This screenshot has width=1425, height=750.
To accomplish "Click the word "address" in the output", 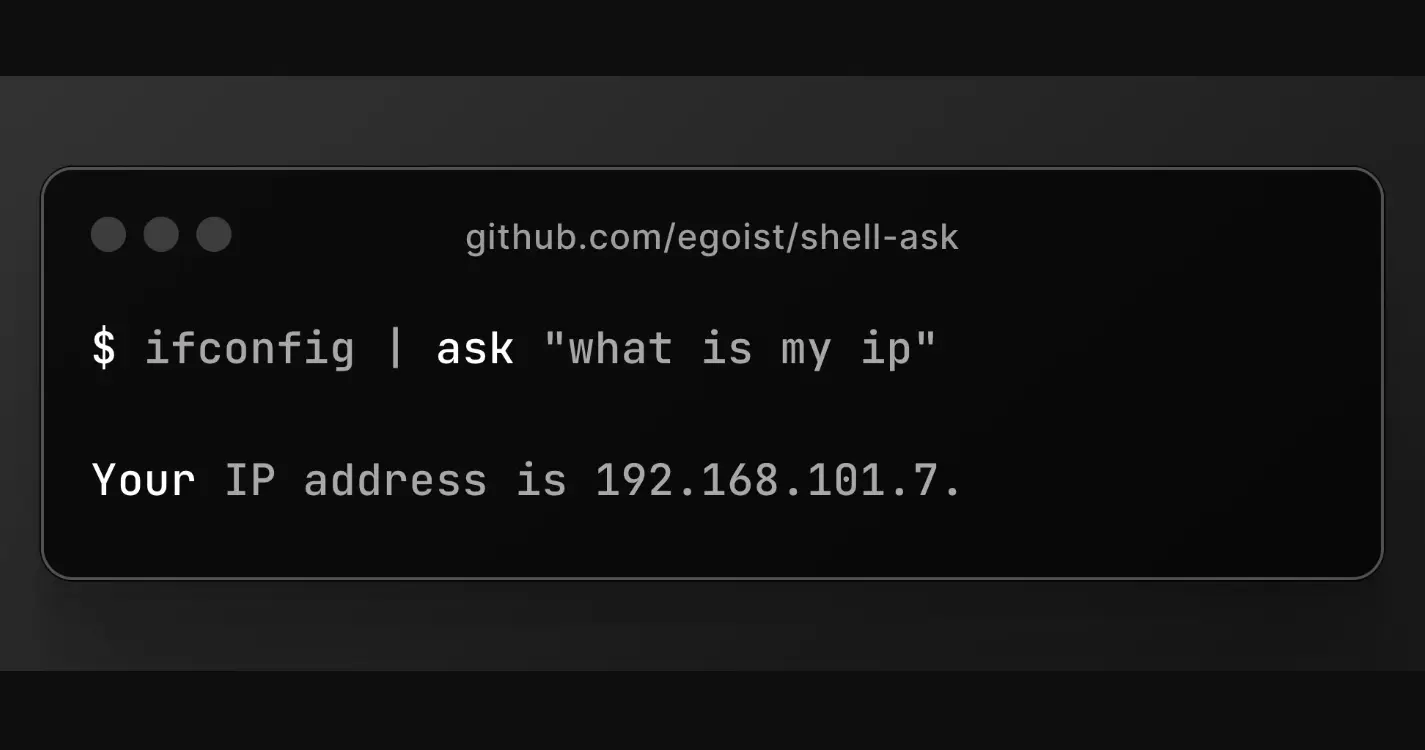I will click(395, 480).
